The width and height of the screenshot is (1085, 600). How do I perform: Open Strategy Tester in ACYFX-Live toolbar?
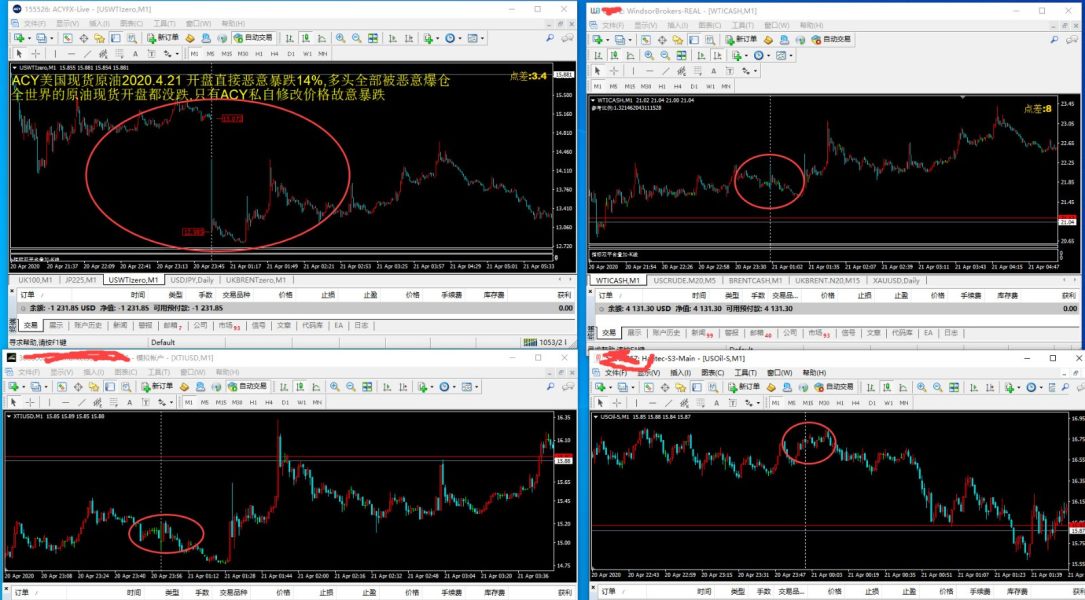click(132, 37)
